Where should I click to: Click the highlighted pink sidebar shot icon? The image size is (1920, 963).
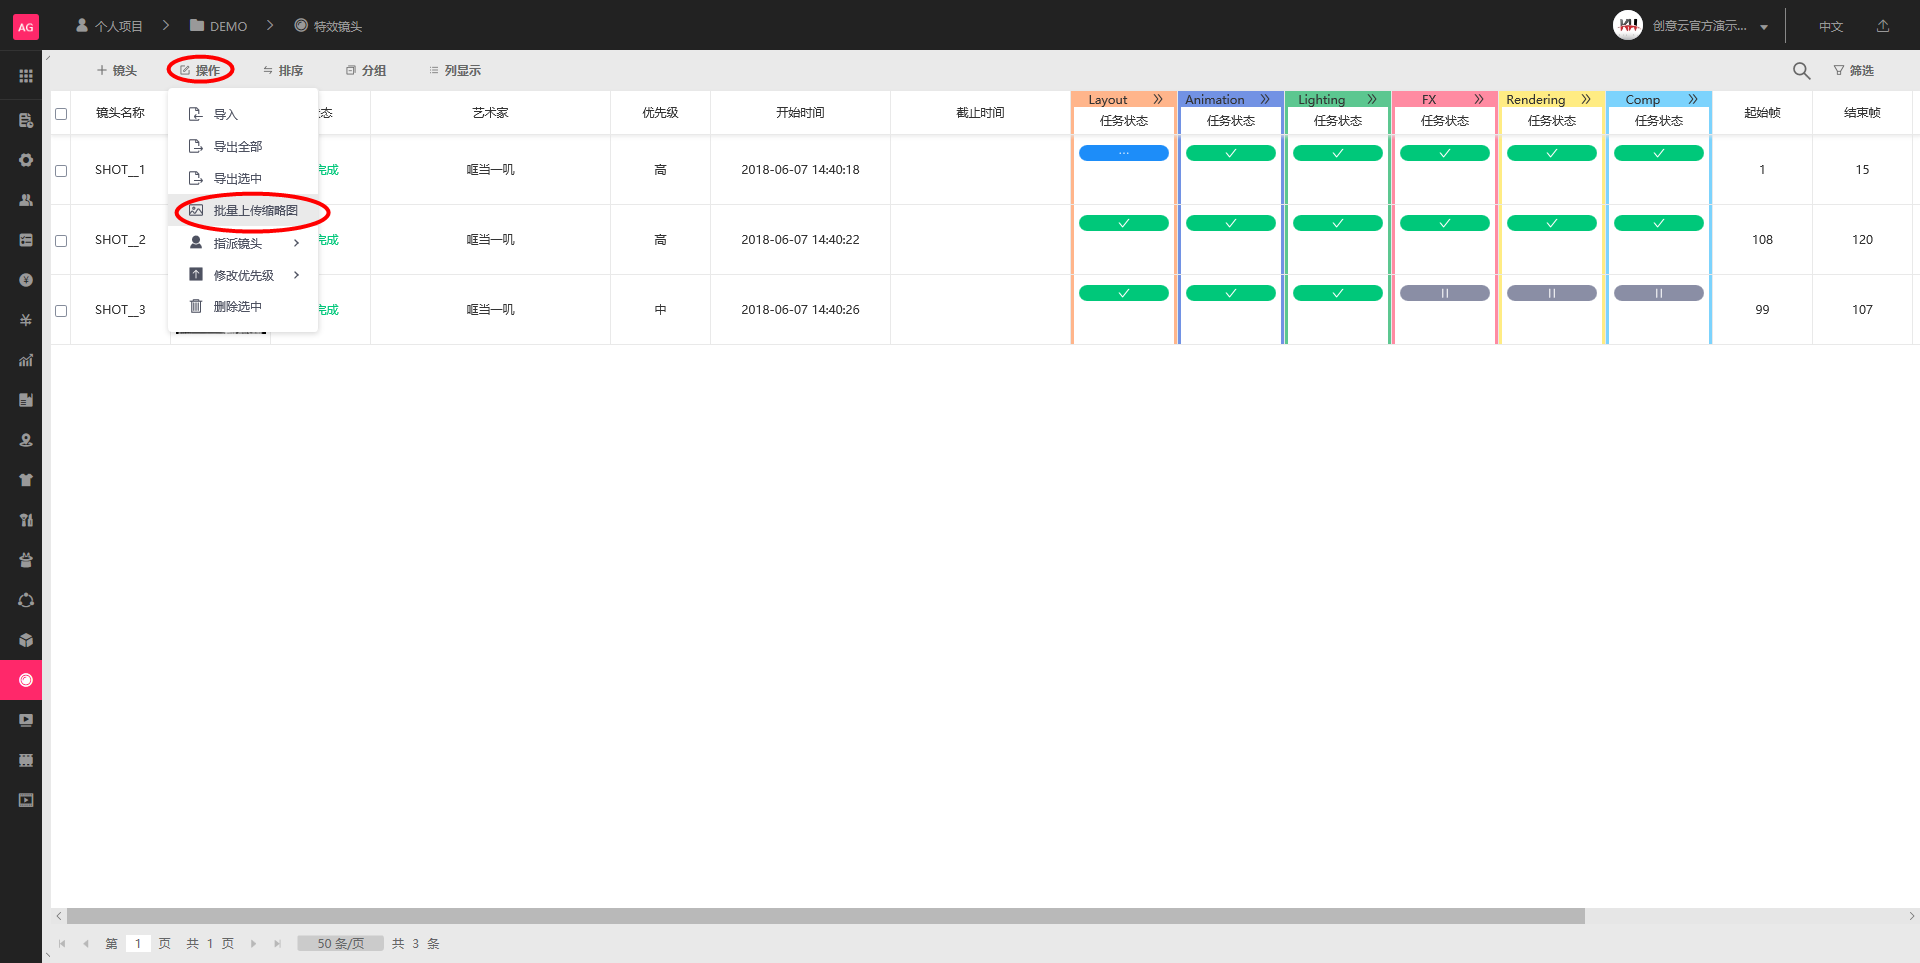26,680
